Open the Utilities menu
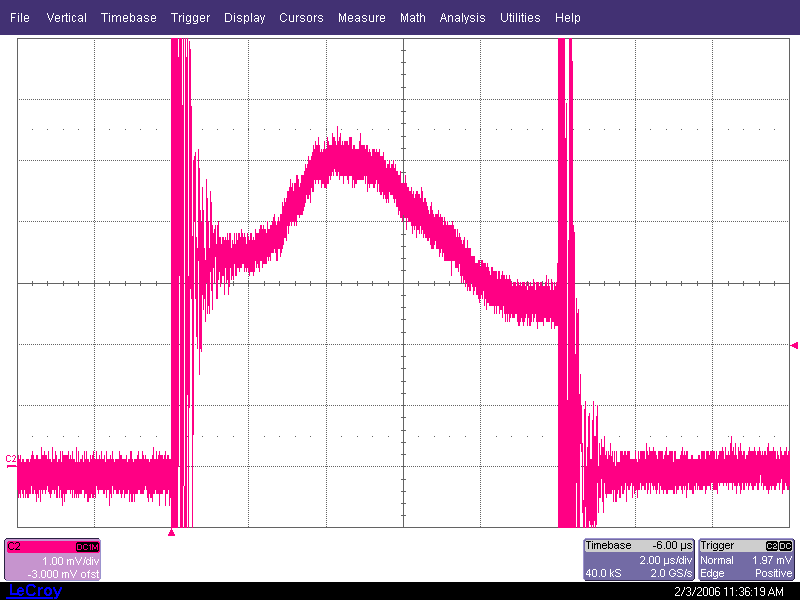The image size is (800, 600). tap(520, 18)
